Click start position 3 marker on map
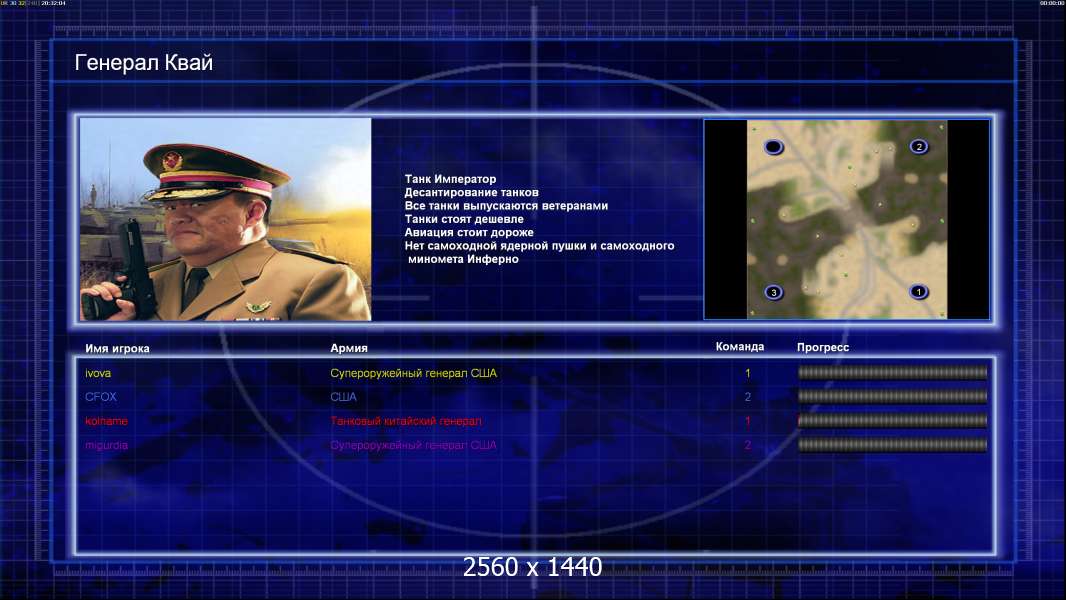 point(774,293)
